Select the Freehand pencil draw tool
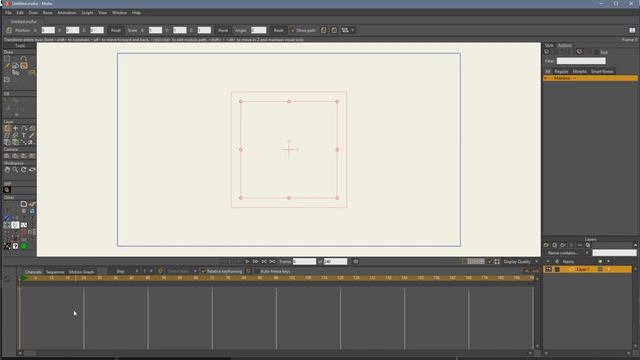The image size is (640, 360). click(7, 66)
